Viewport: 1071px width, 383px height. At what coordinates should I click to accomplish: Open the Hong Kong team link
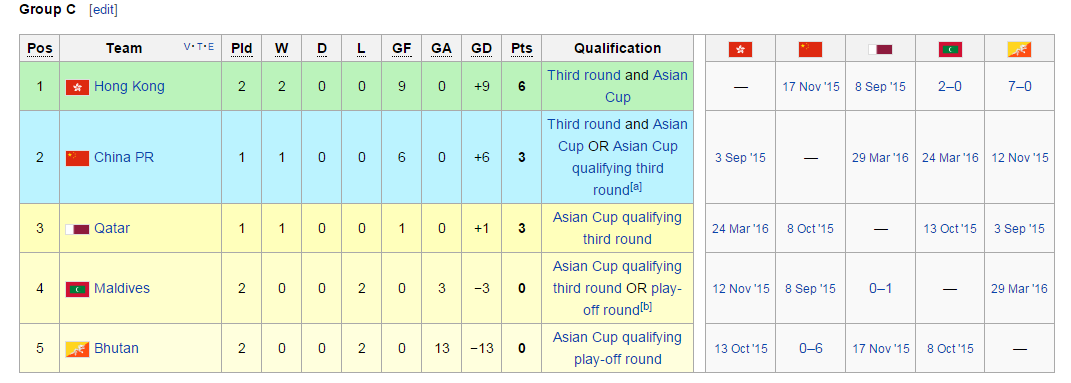click(129, 87)
